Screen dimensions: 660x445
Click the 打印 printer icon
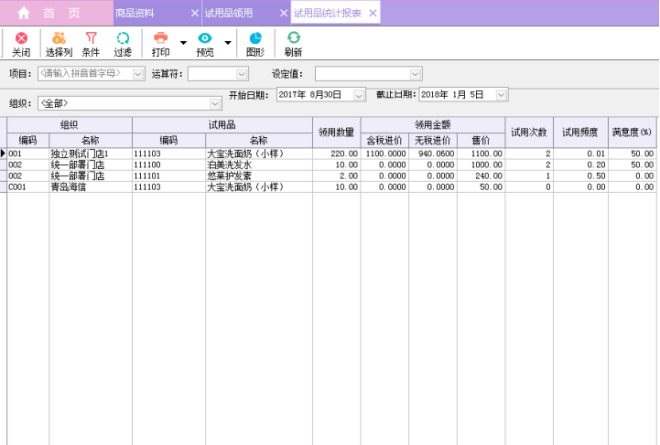[x=160, y=38]
